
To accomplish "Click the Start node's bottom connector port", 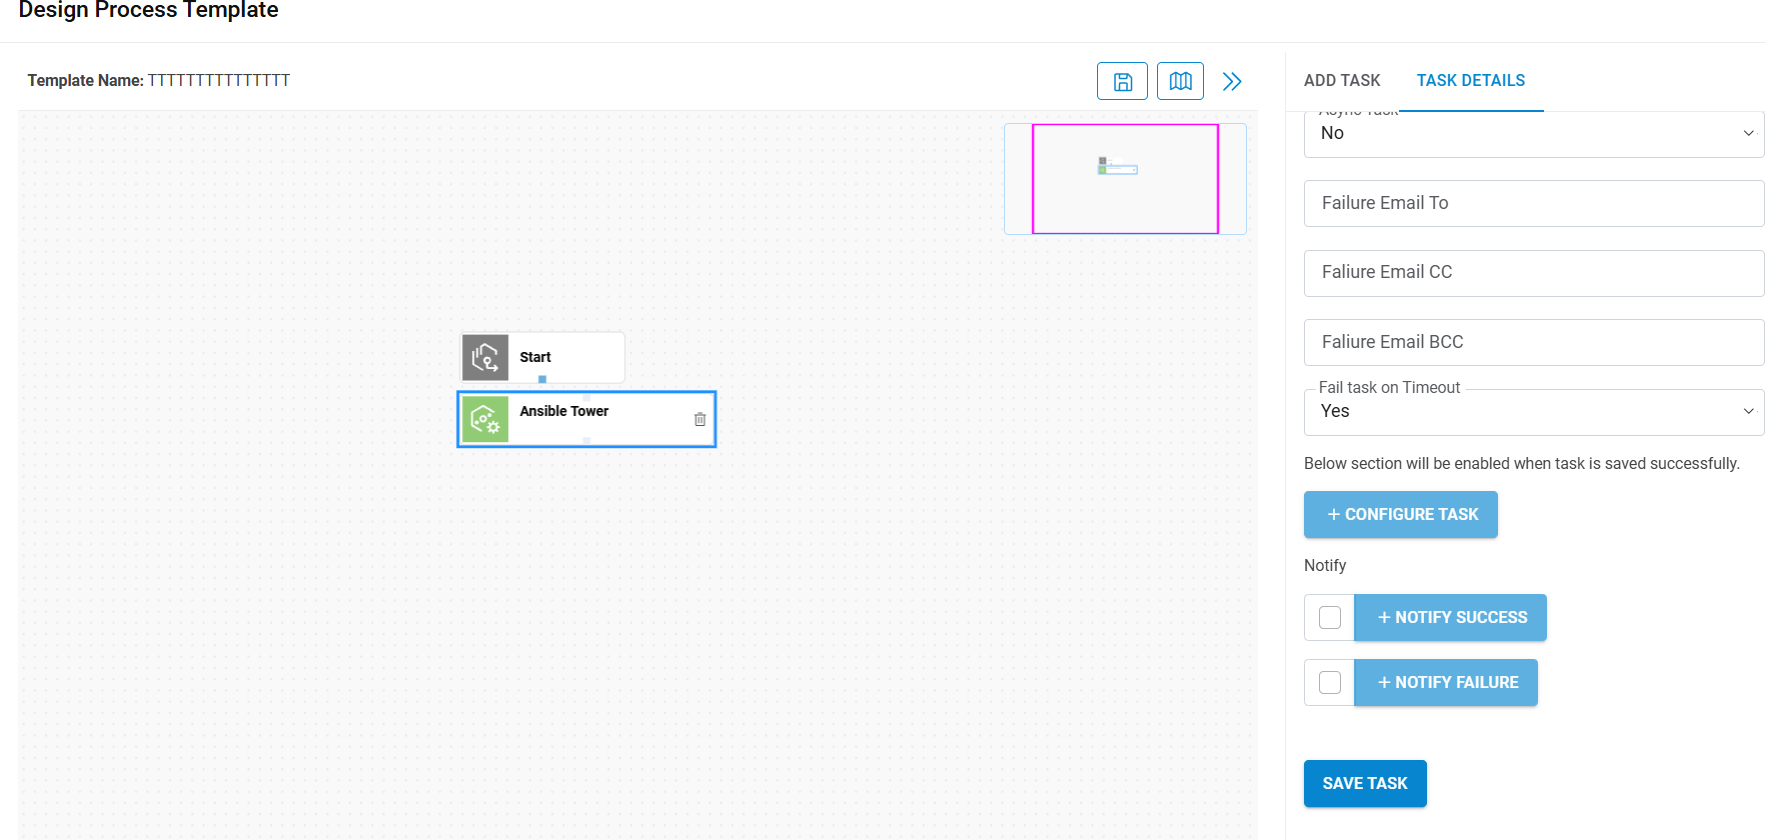I will point(542,379).
